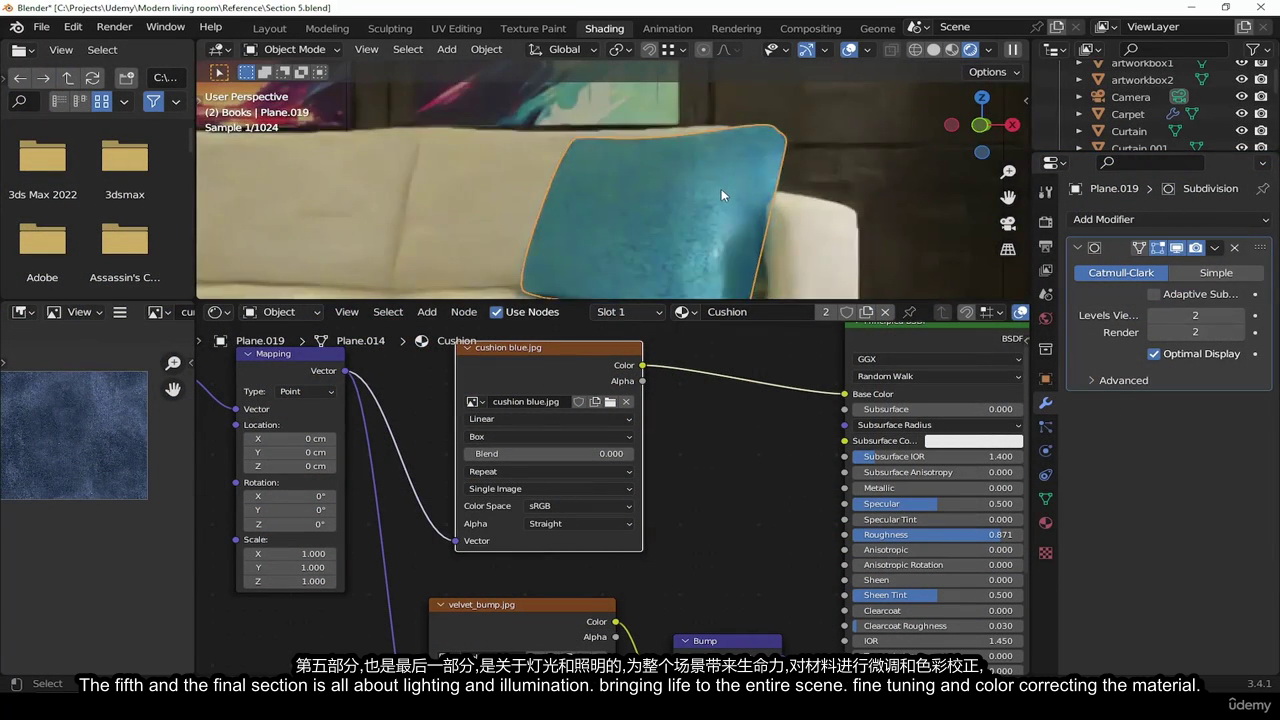Open the File menu
Viewport: 1280px width, 720px height.
click(x=41, y=27)
